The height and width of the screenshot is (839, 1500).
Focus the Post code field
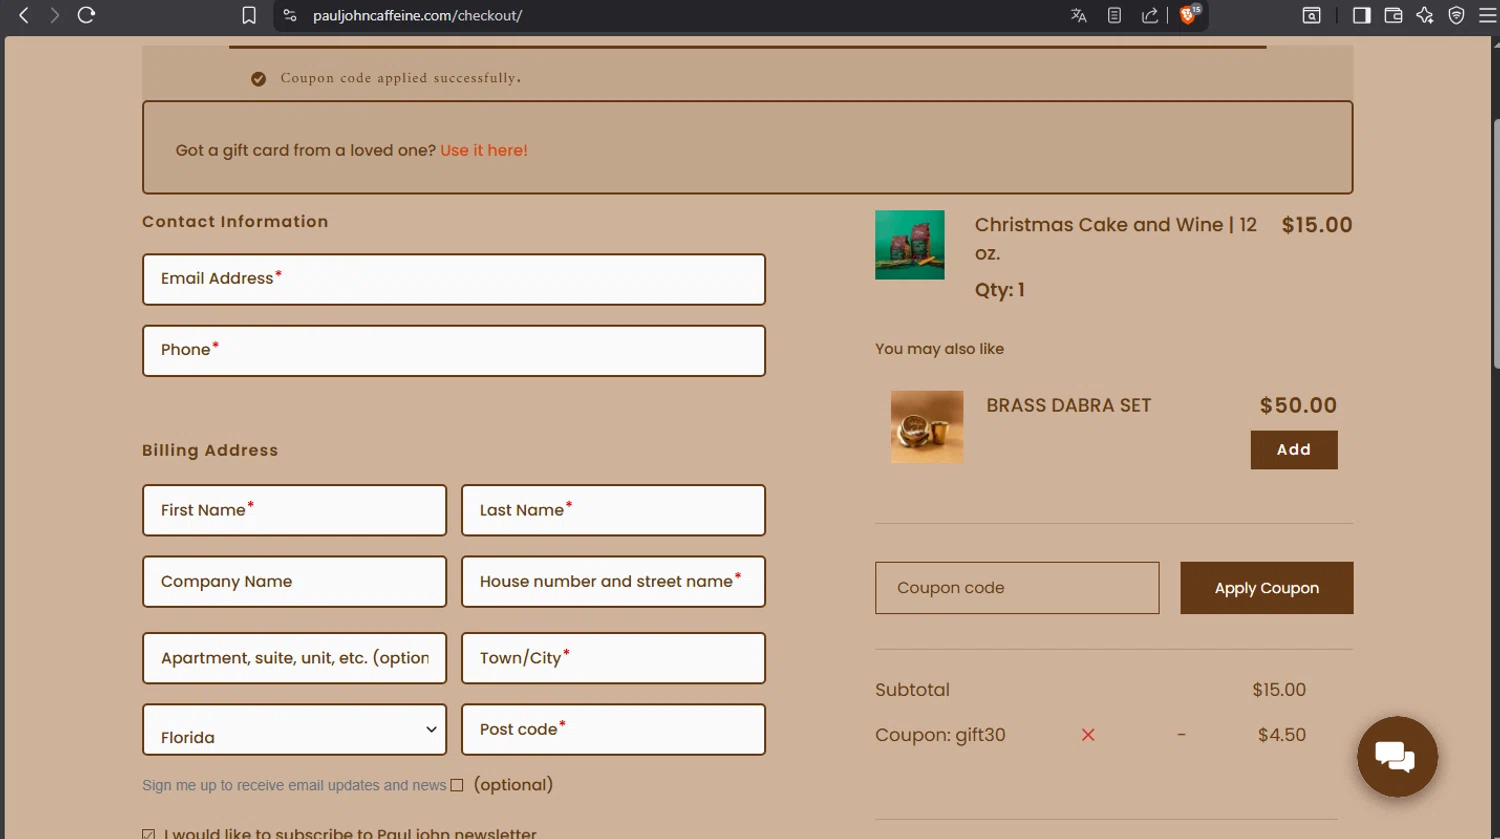point(613,730)
